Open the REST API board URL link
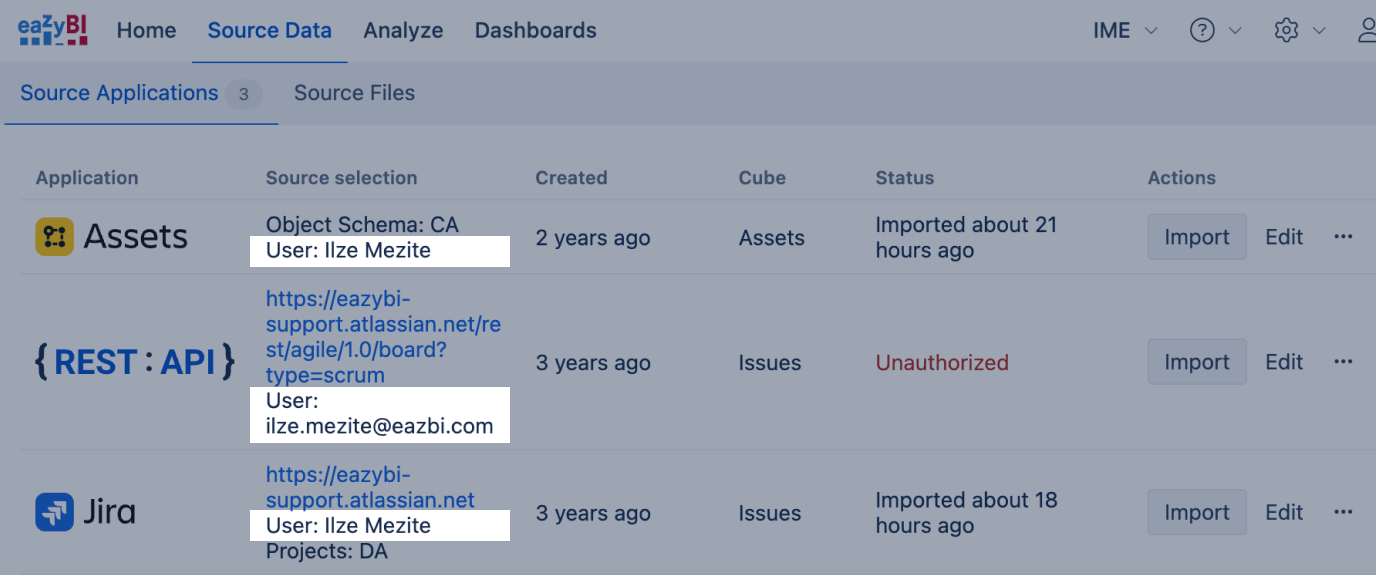Image resolution: width=1376 pixels, height=575 pixels. tap(368, 337)
